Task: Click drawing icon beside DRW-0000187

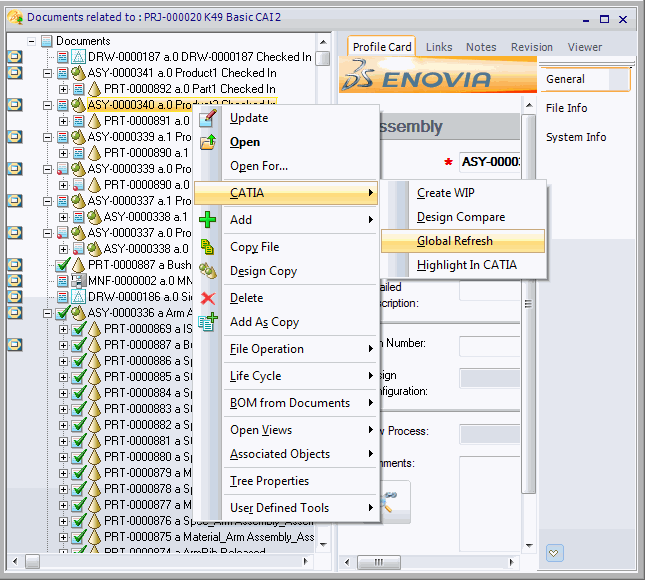Action: [x=78, y=57]
